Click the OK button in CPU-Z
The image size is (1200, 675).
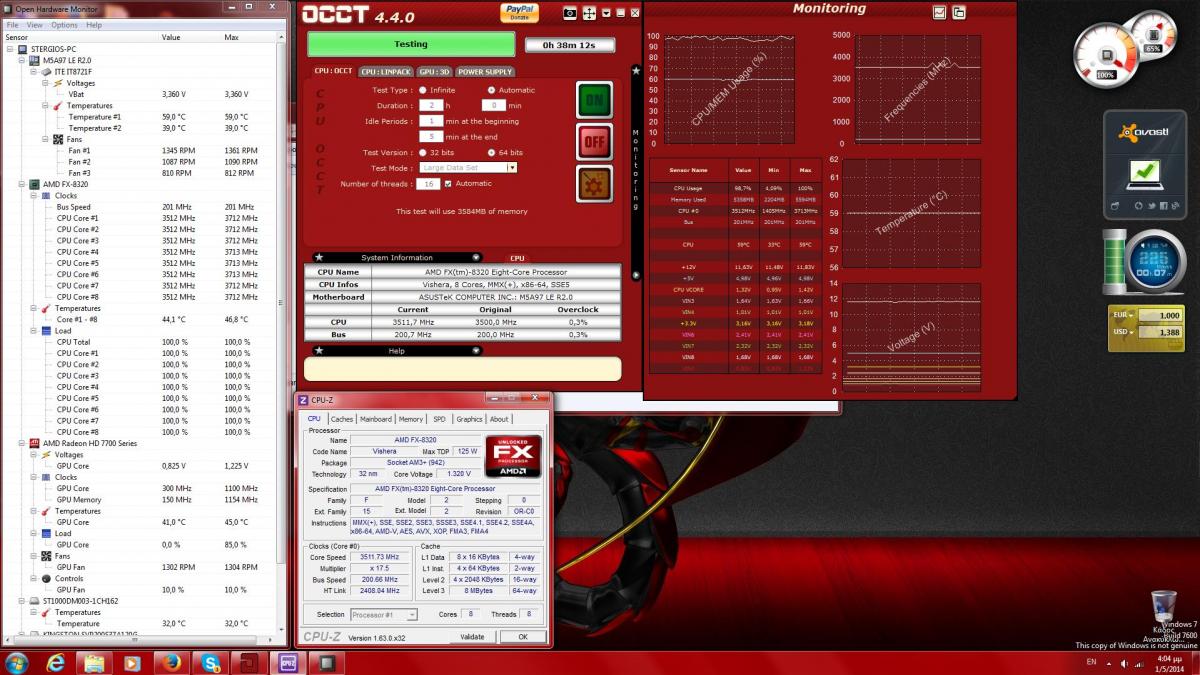tap(523, 637)
